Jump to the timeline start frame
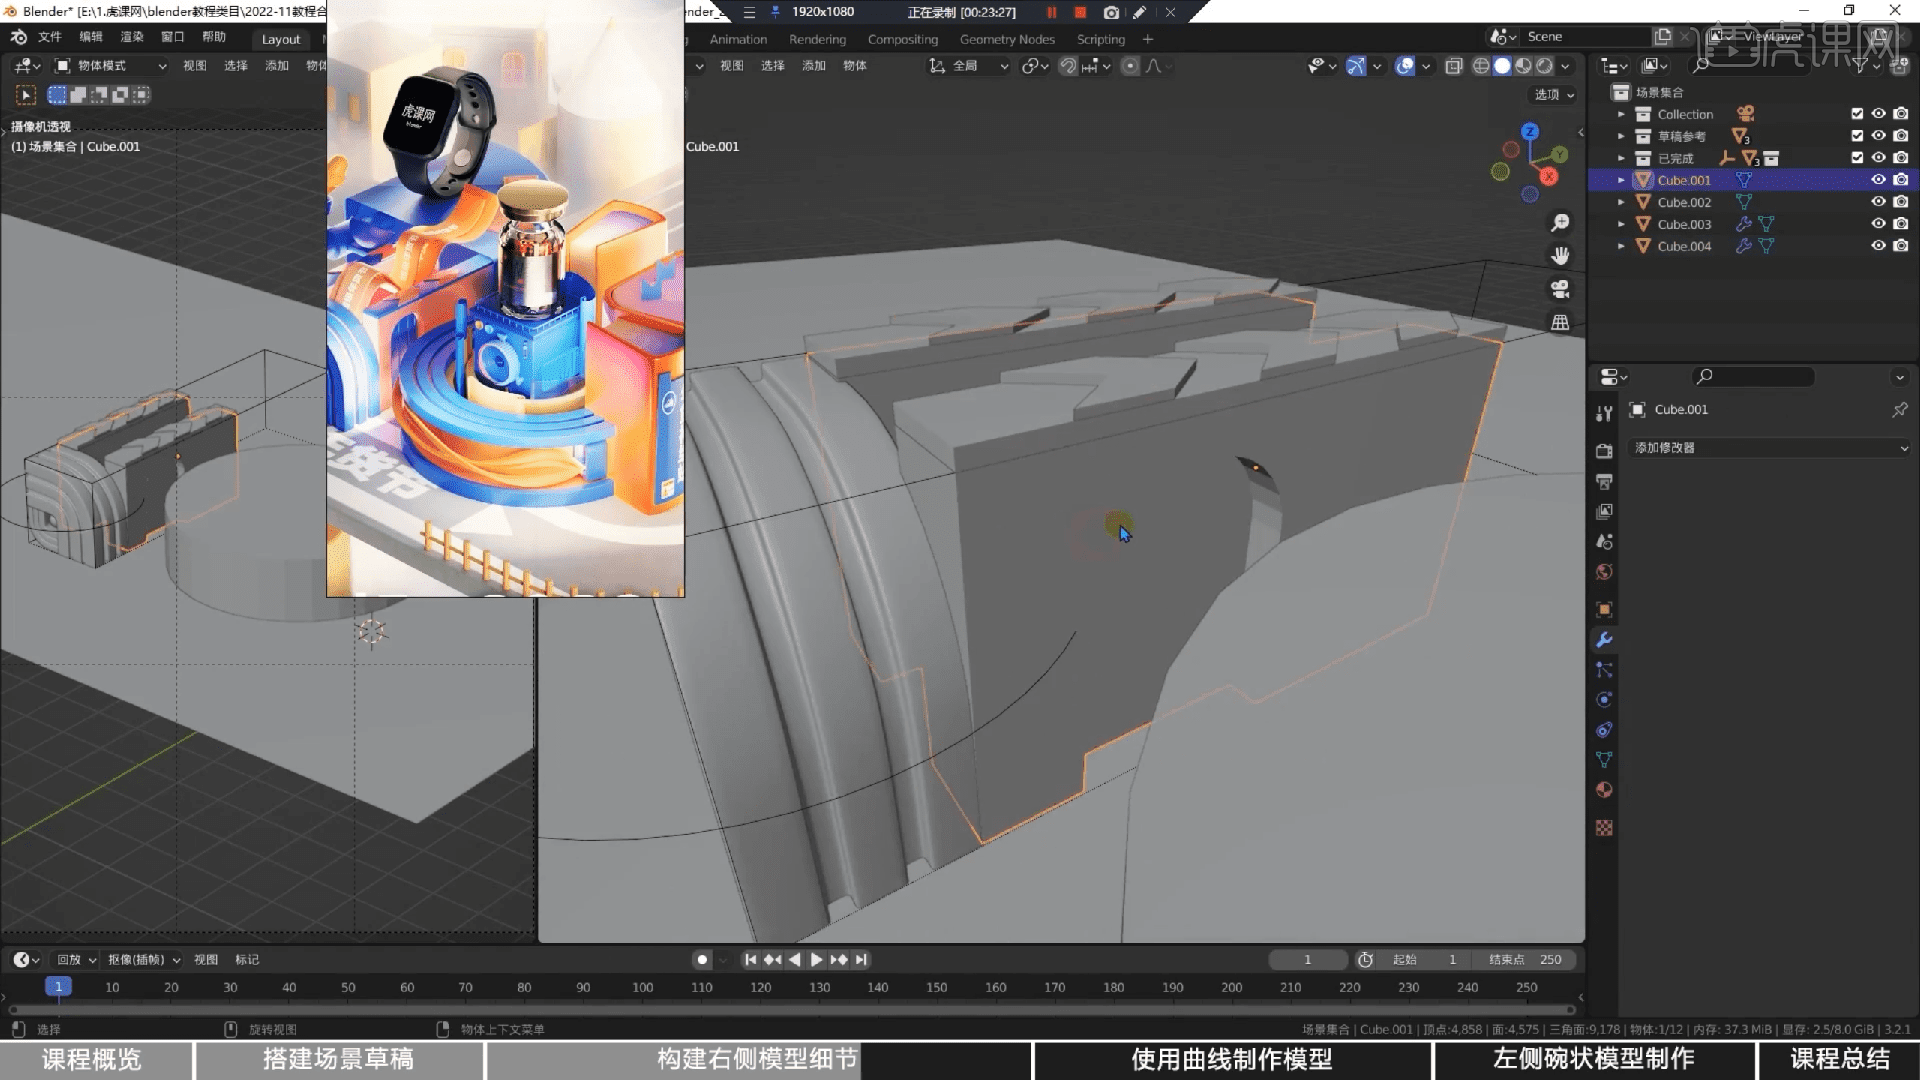The height and width of the screenshot is (1080, 1920). click(x=750, y=960)
